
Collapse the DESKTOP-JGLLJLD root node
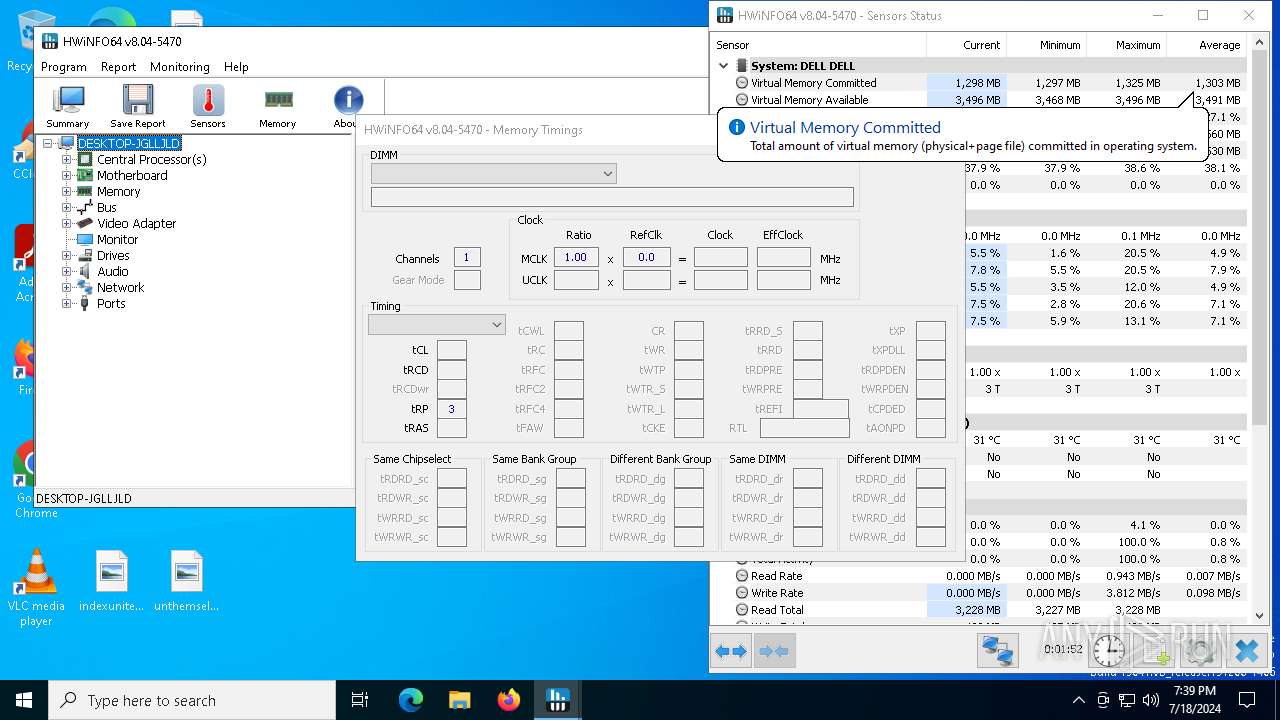pos(47,143)
